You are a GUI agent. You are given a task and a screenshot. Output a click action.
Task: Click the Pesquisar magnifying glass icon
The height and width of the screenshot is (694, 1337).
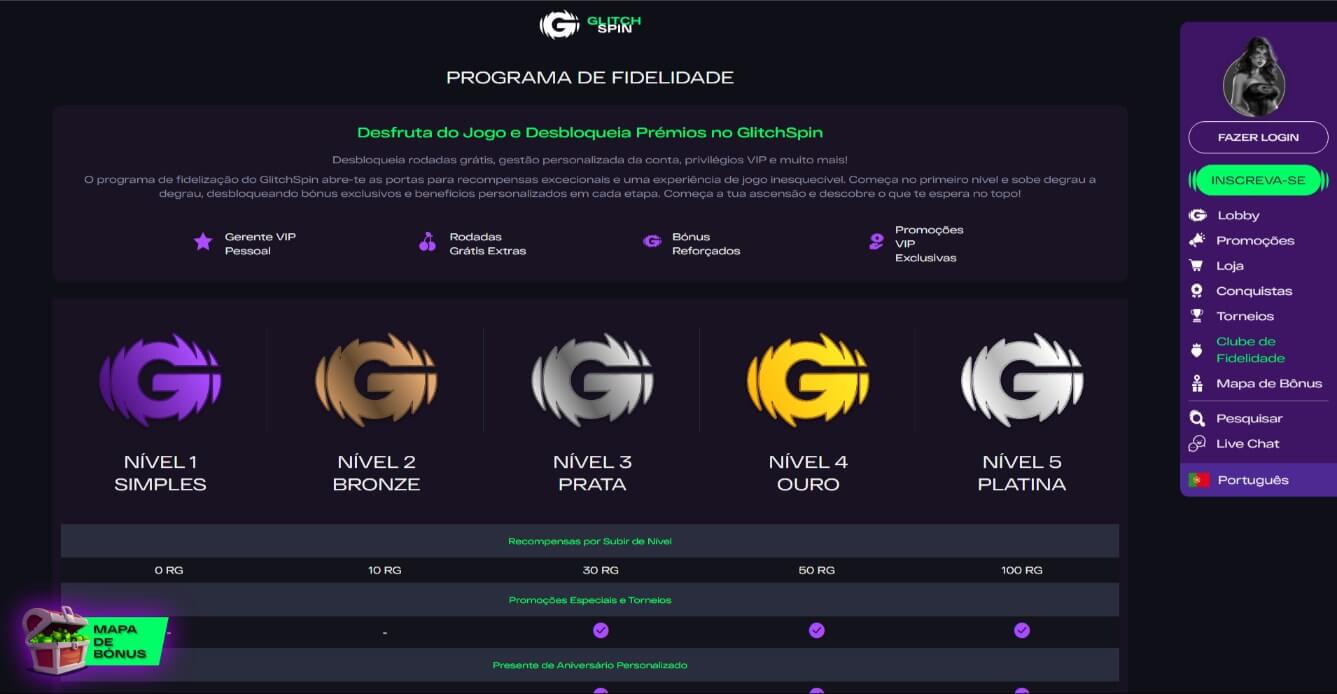click(x=1197, y=418)
